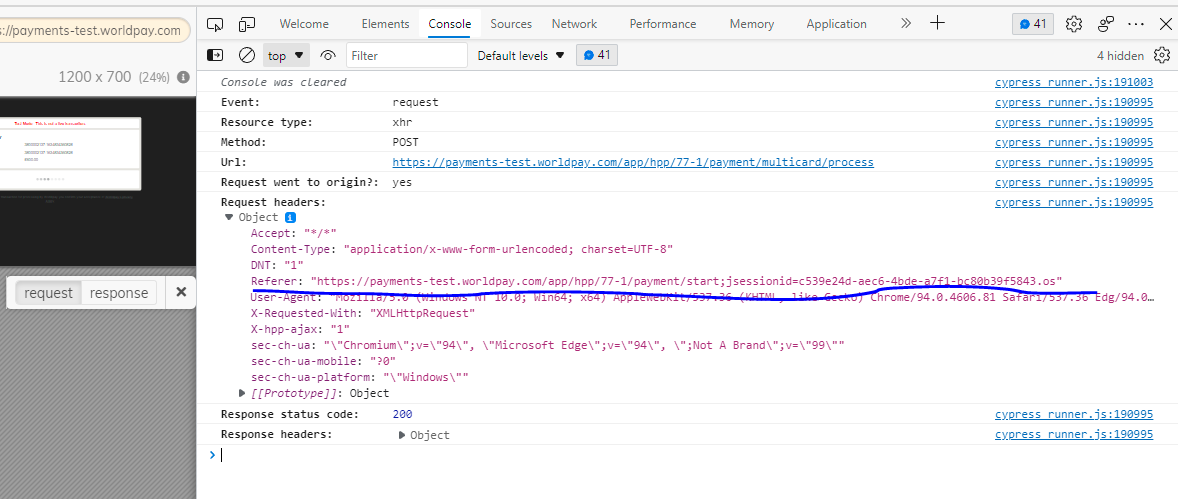
Task: Click the payment page preview thumbnail
Action: (71, 153)
